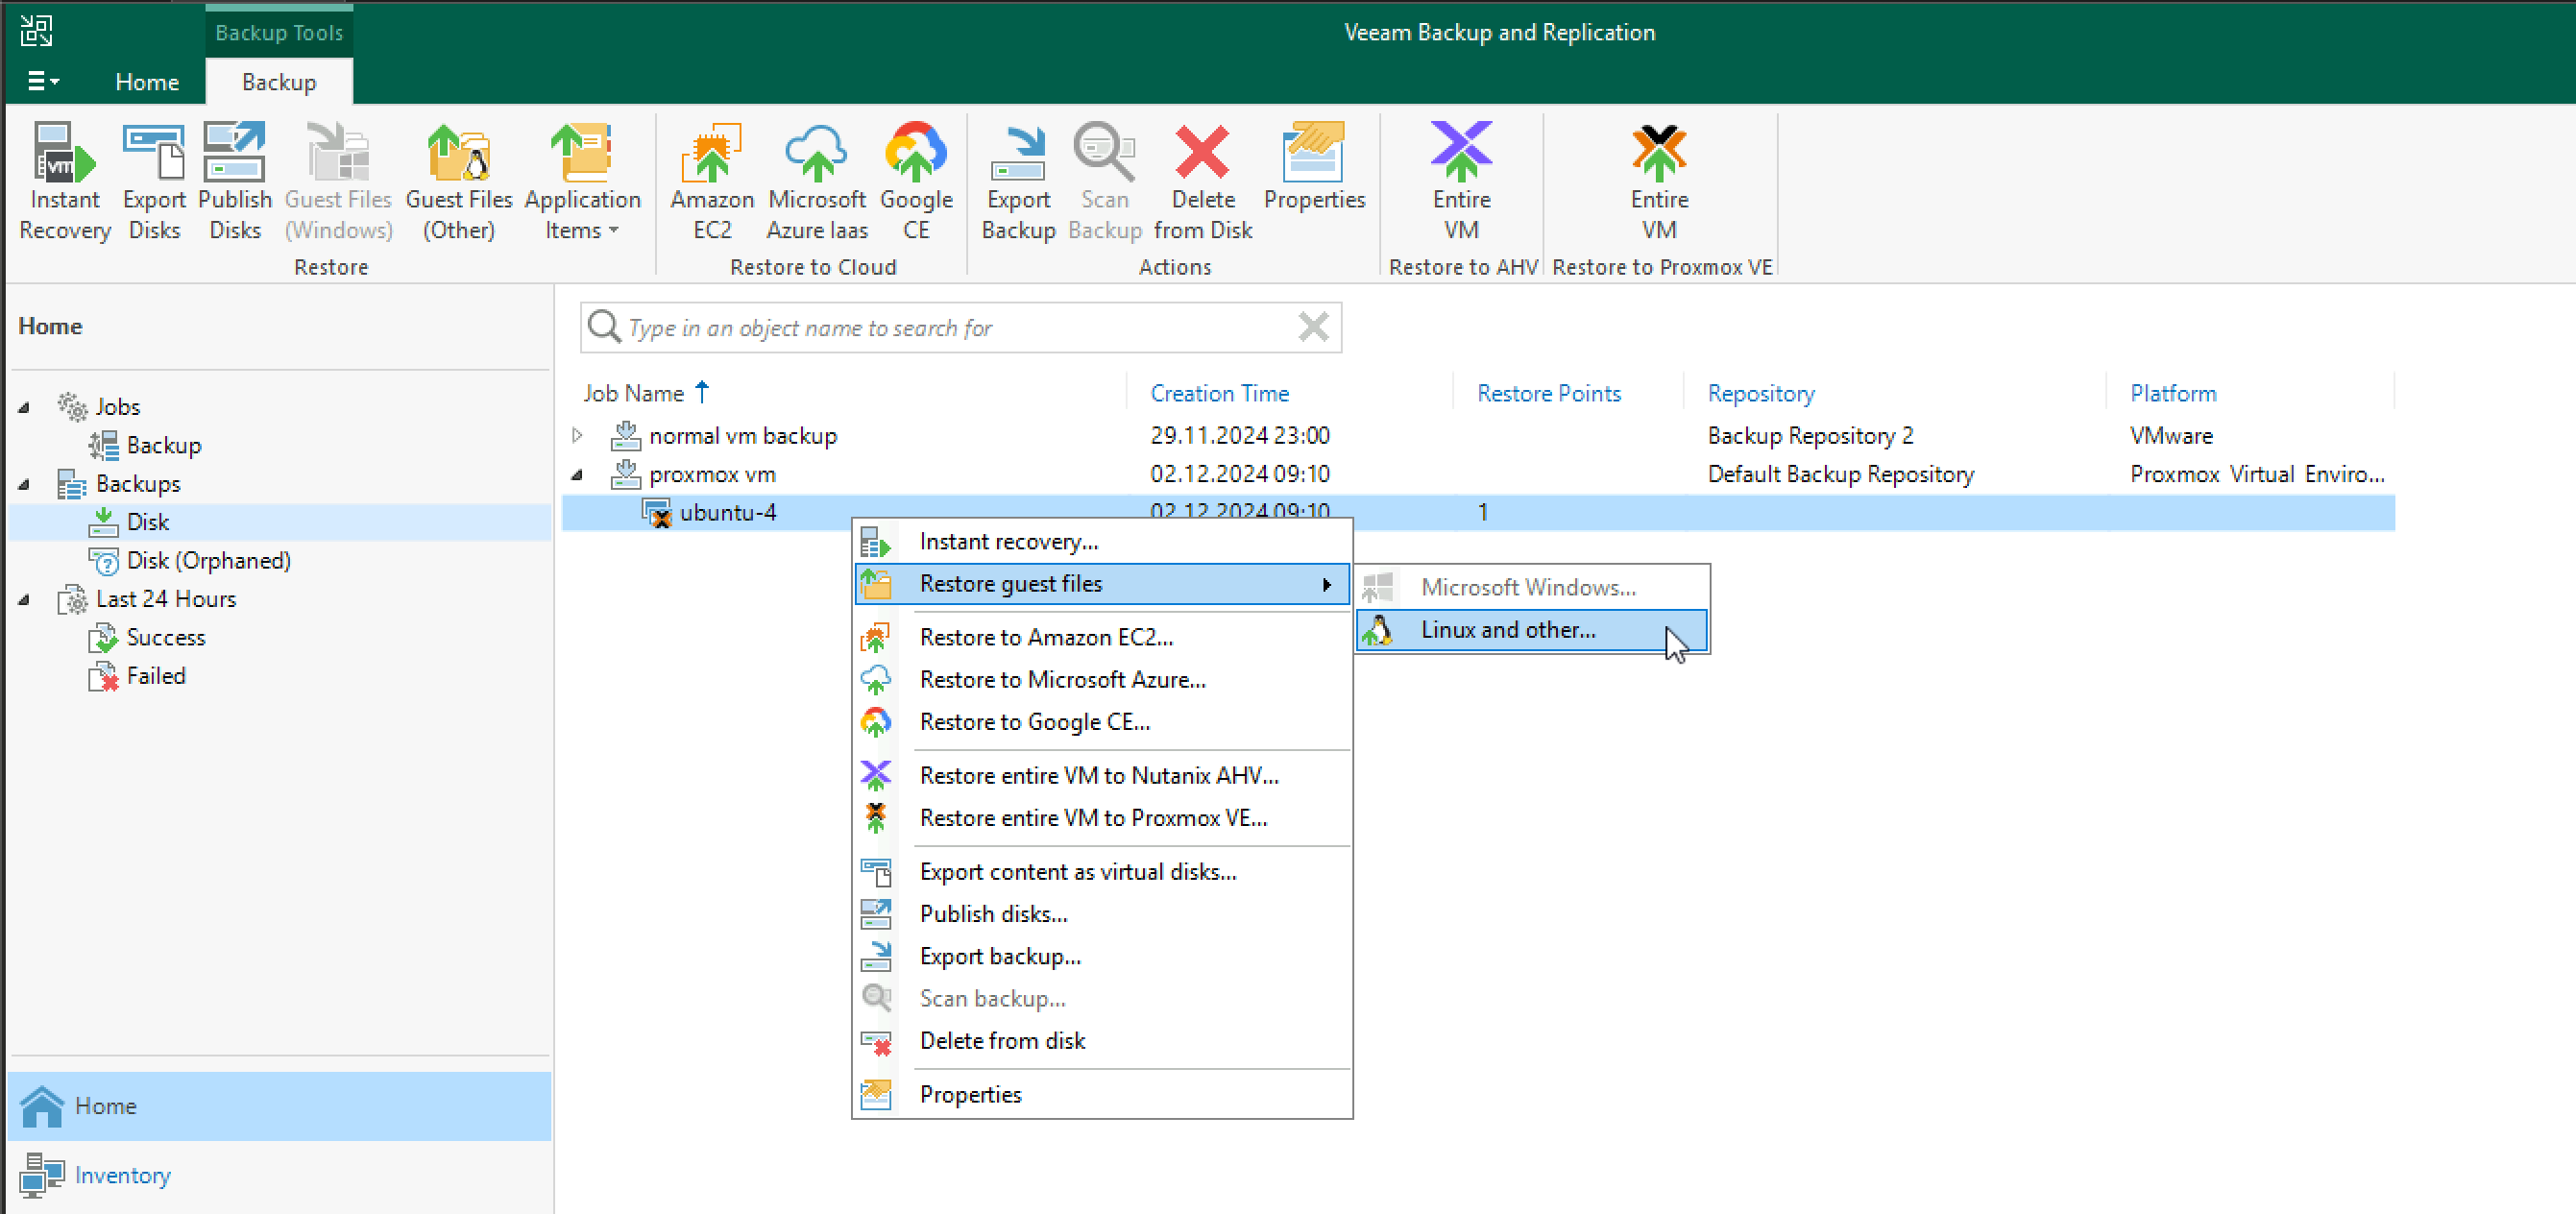
Task: Open main application menu hamburger button
Action: (x=42, y=81)
